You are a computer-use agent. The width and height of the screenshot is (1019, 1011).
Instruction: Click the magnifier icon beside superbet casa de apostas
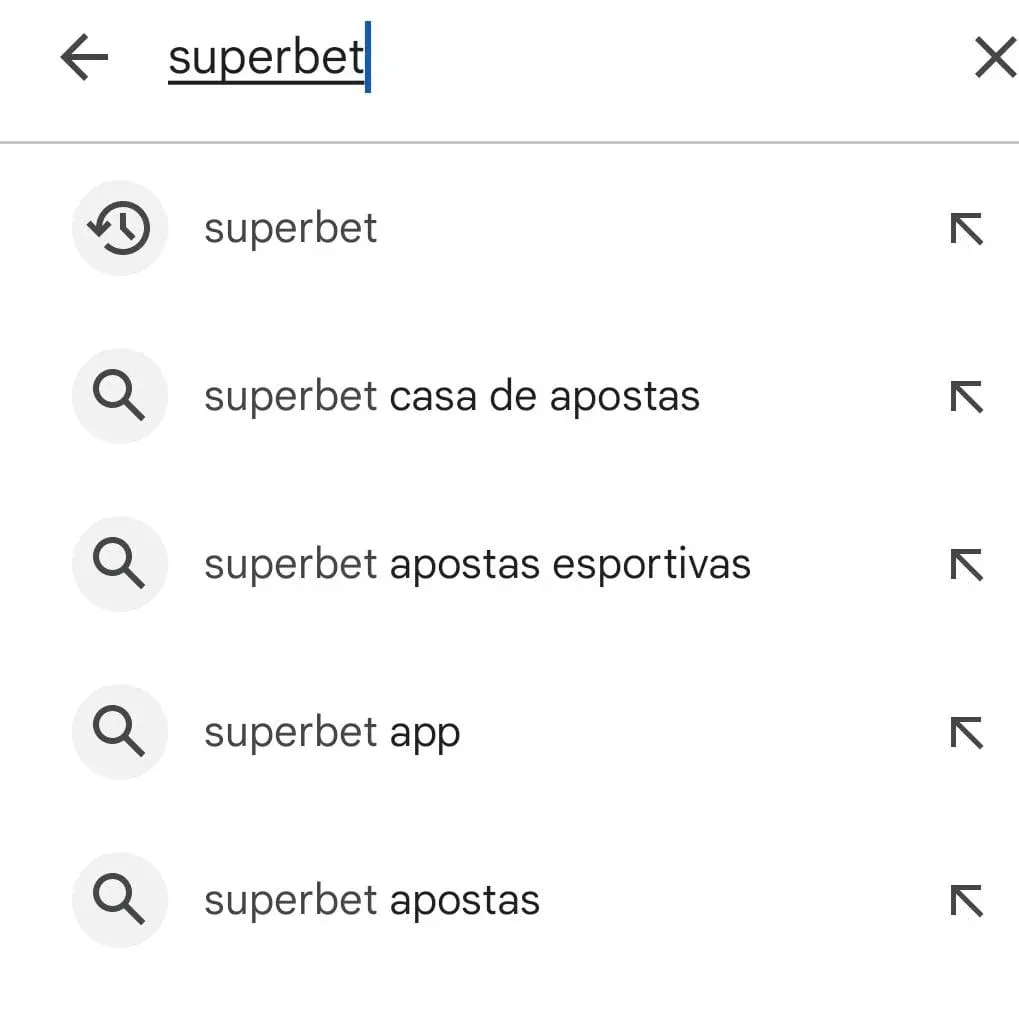[x=119, y=396]
